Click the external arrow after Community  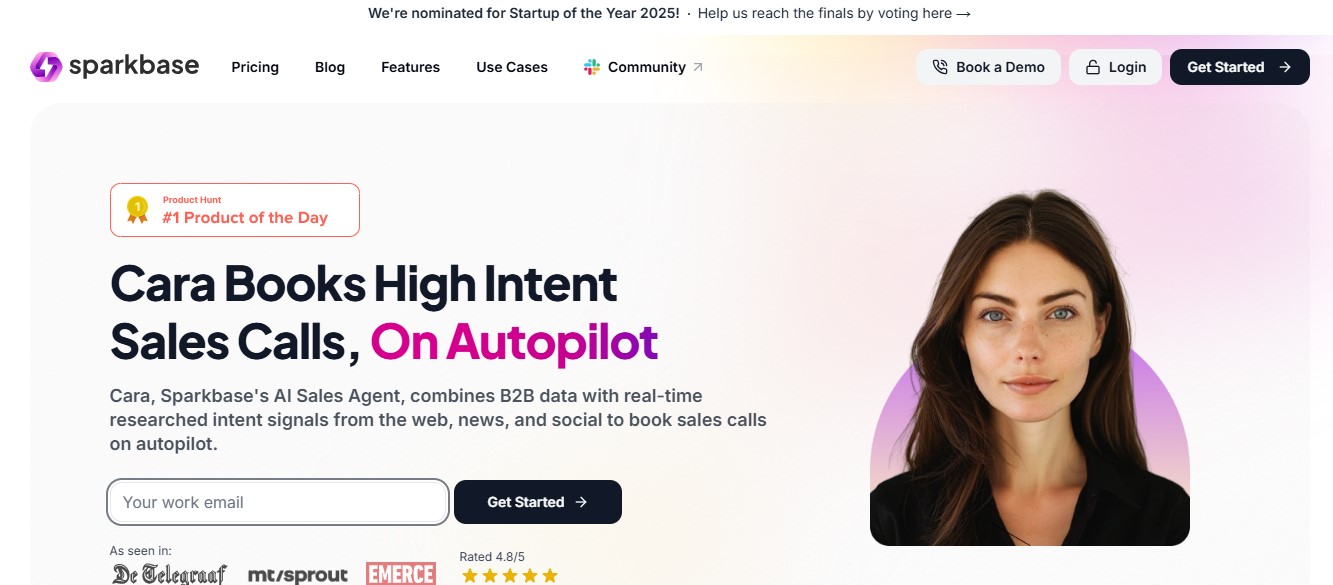(698, 67)
